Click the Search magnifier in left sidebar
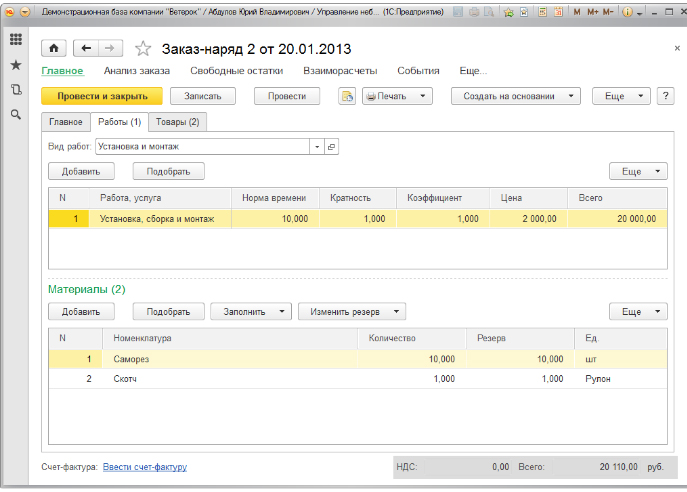The height and width of the screenshot is (492, 687). coord(15,115)
